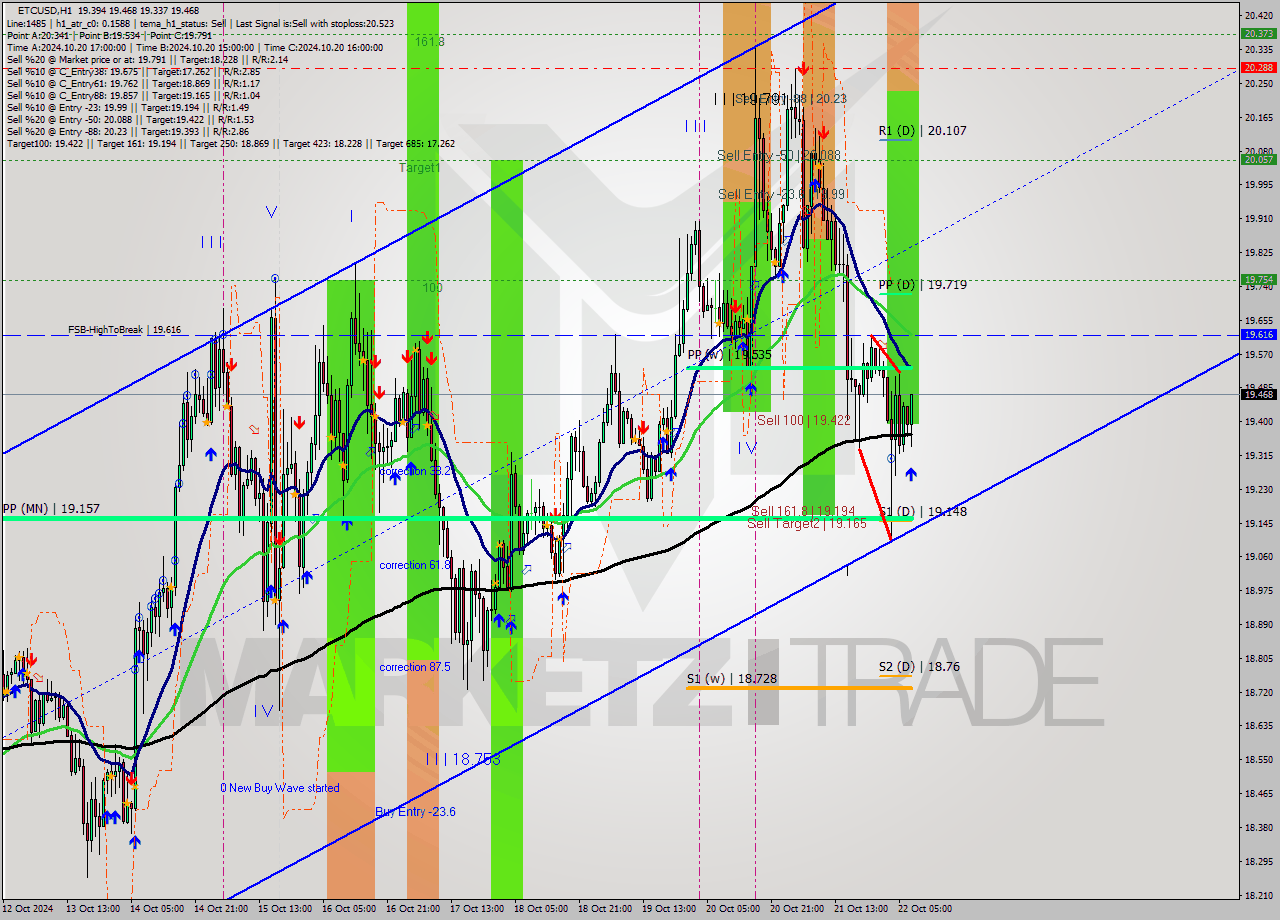Screen dimensions: 1280x920
Task: Select the 'Target100: 19.422' info line
Action: point(231,144)
